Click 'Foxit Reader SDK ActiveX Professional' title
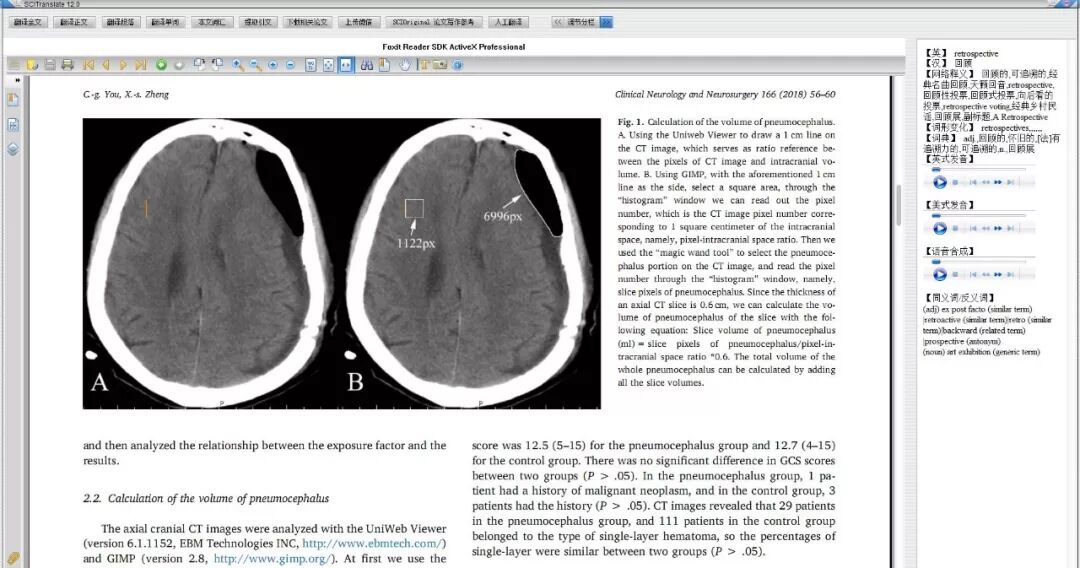The height and width of the screenshot is (568, 1080). [453, 47]
